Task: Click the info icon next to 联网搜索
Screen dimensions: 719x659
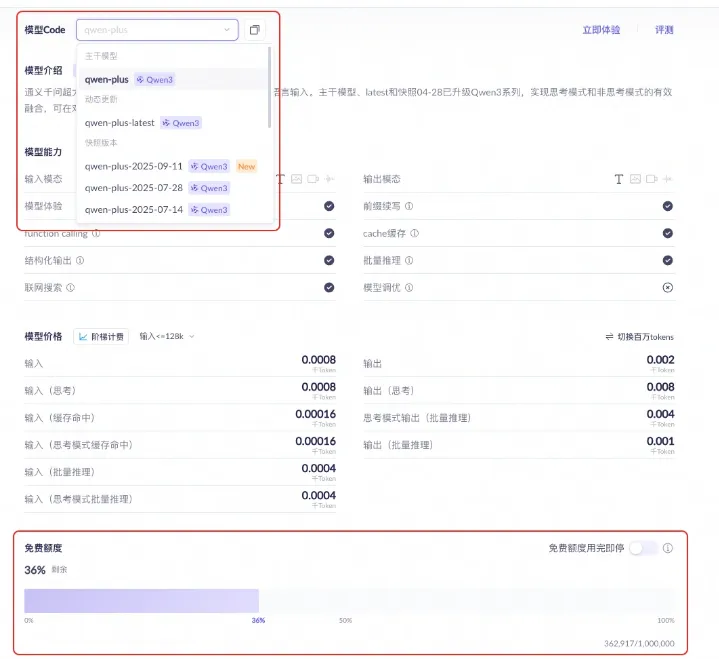Action: (x=70, y=288)
